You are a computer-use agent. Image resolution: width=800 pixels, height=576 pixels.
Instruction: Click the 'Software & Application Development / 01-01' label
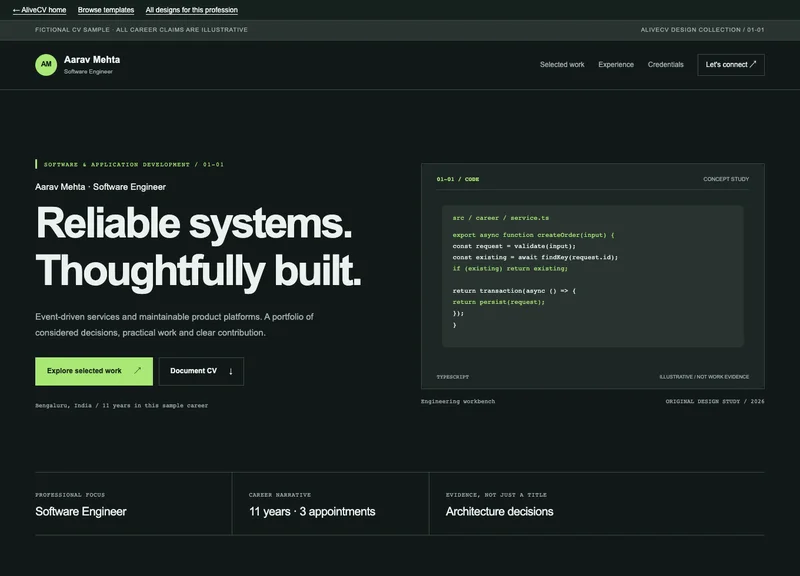[134, 164]
